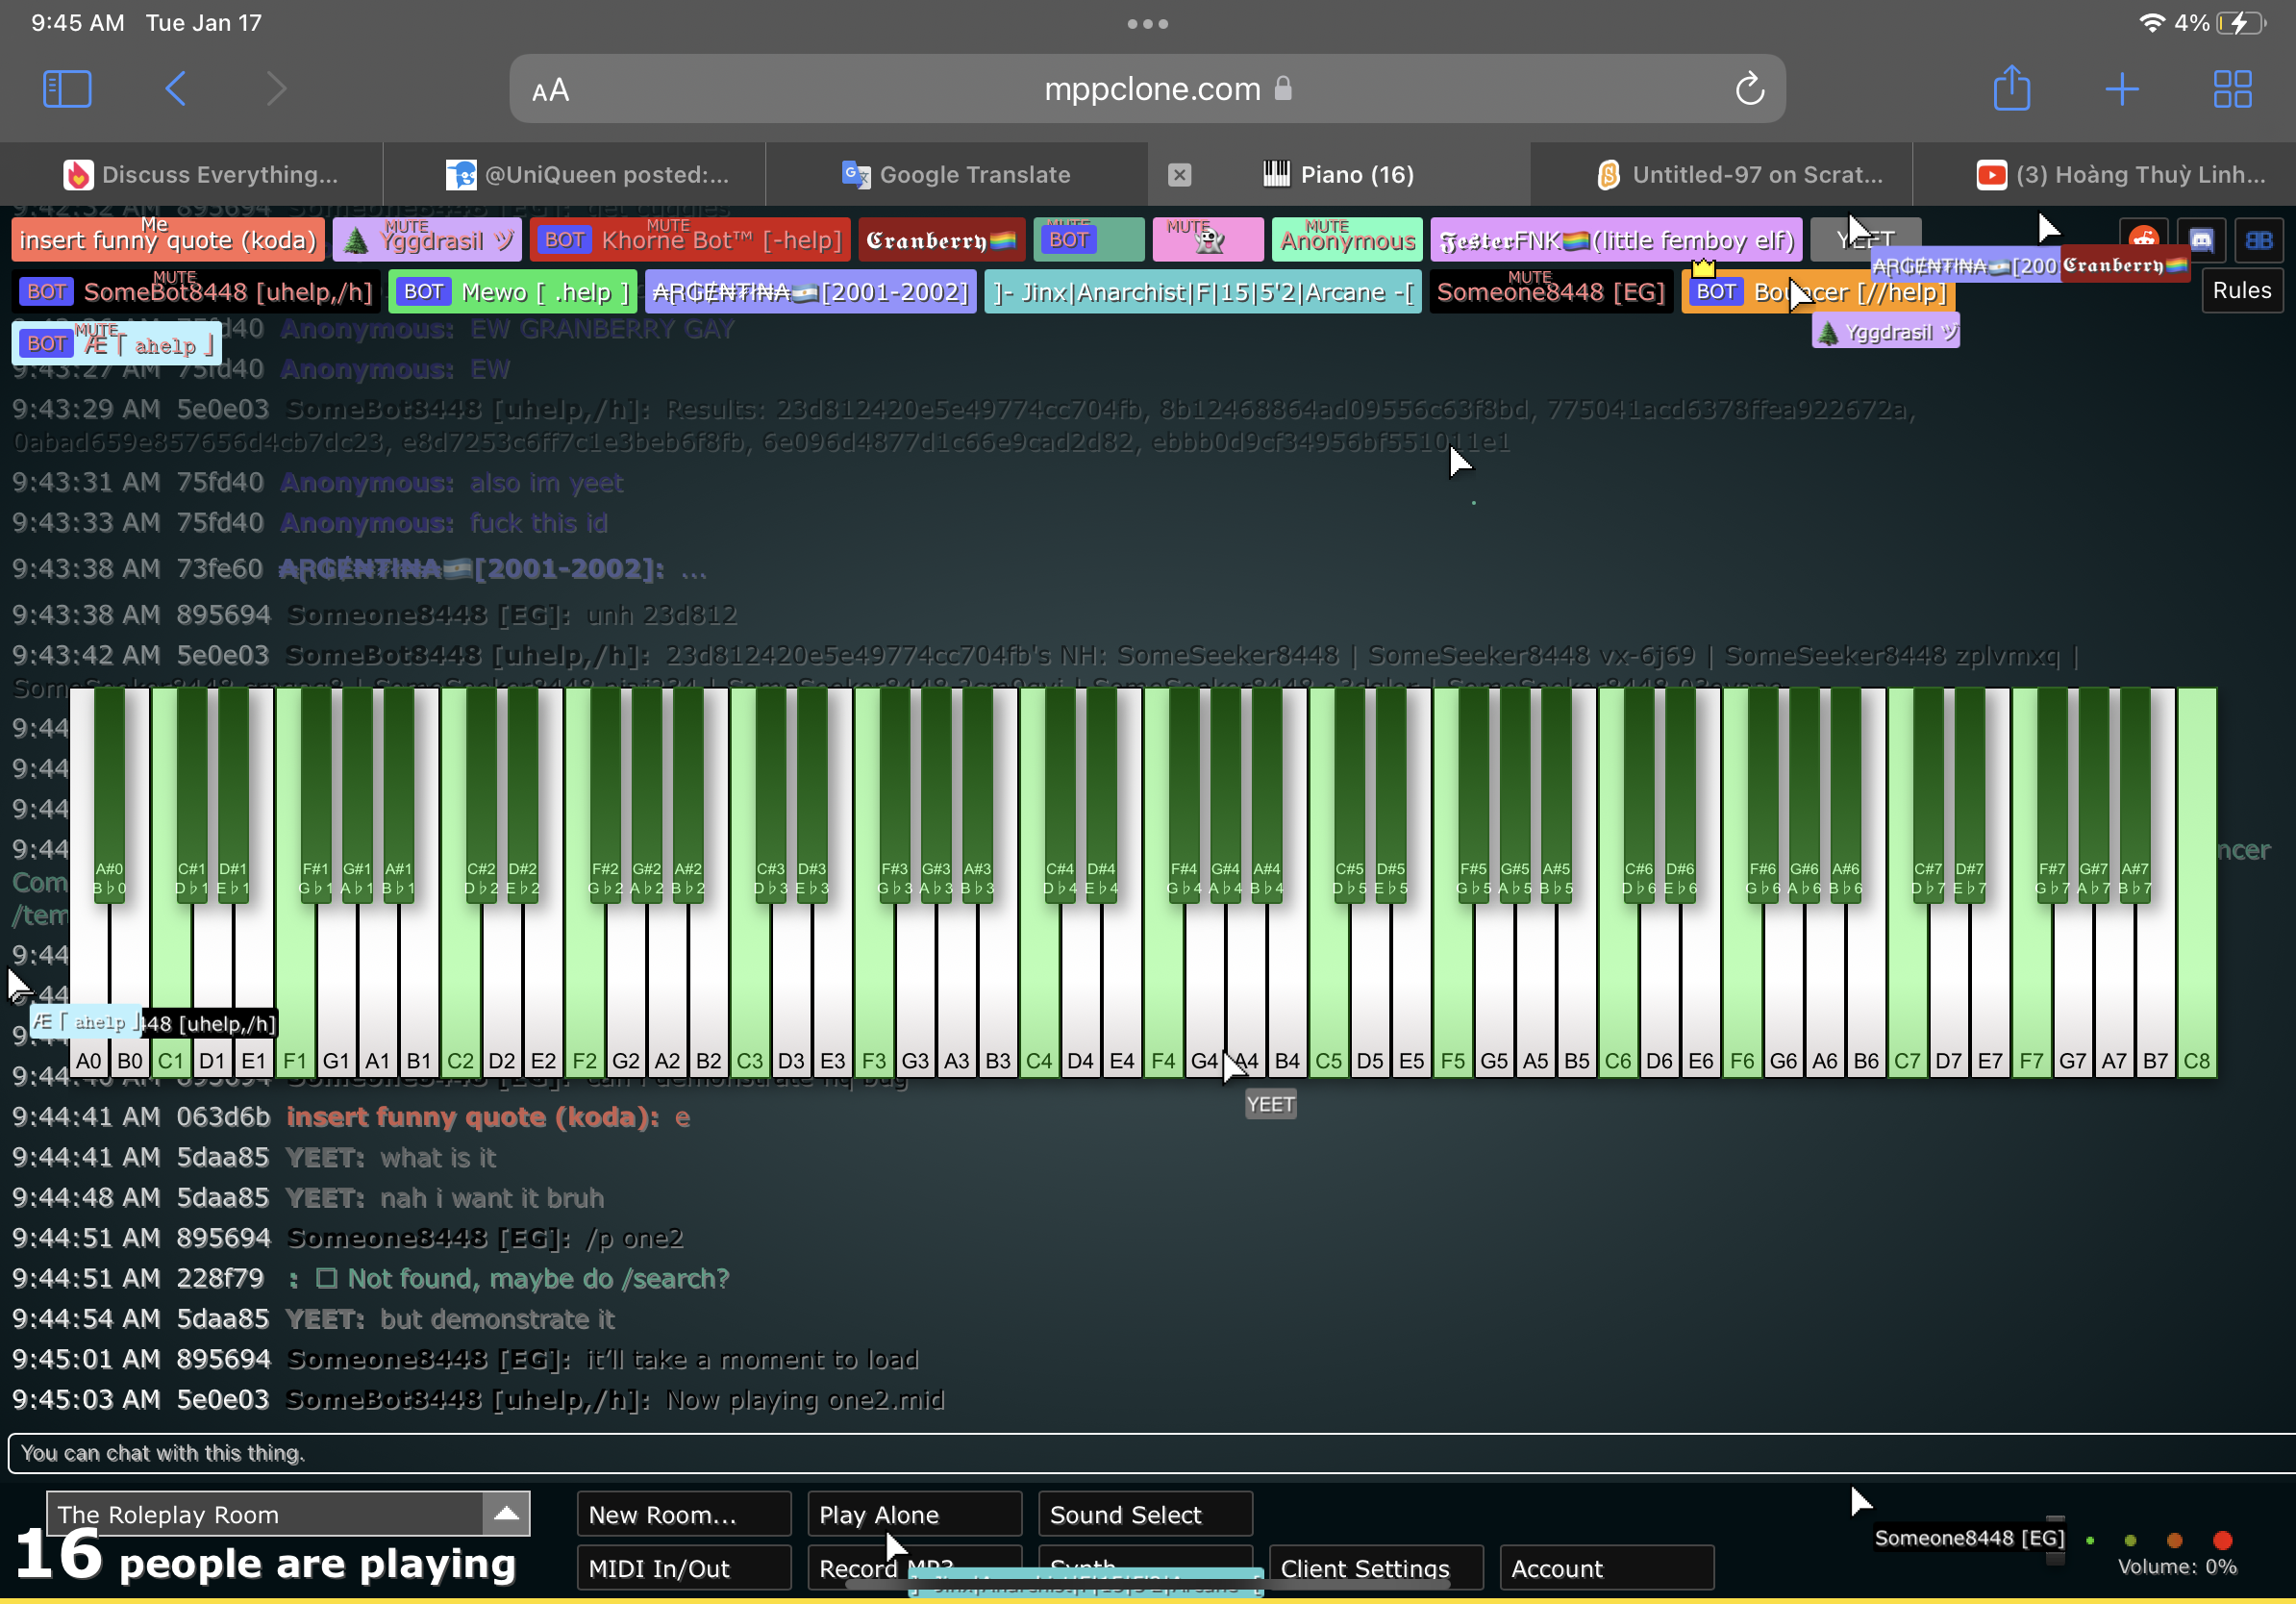Open the Discuss Everything tab favicon
The image size is (2296, 1604).
pyautogui.click(x=78, y=175)
